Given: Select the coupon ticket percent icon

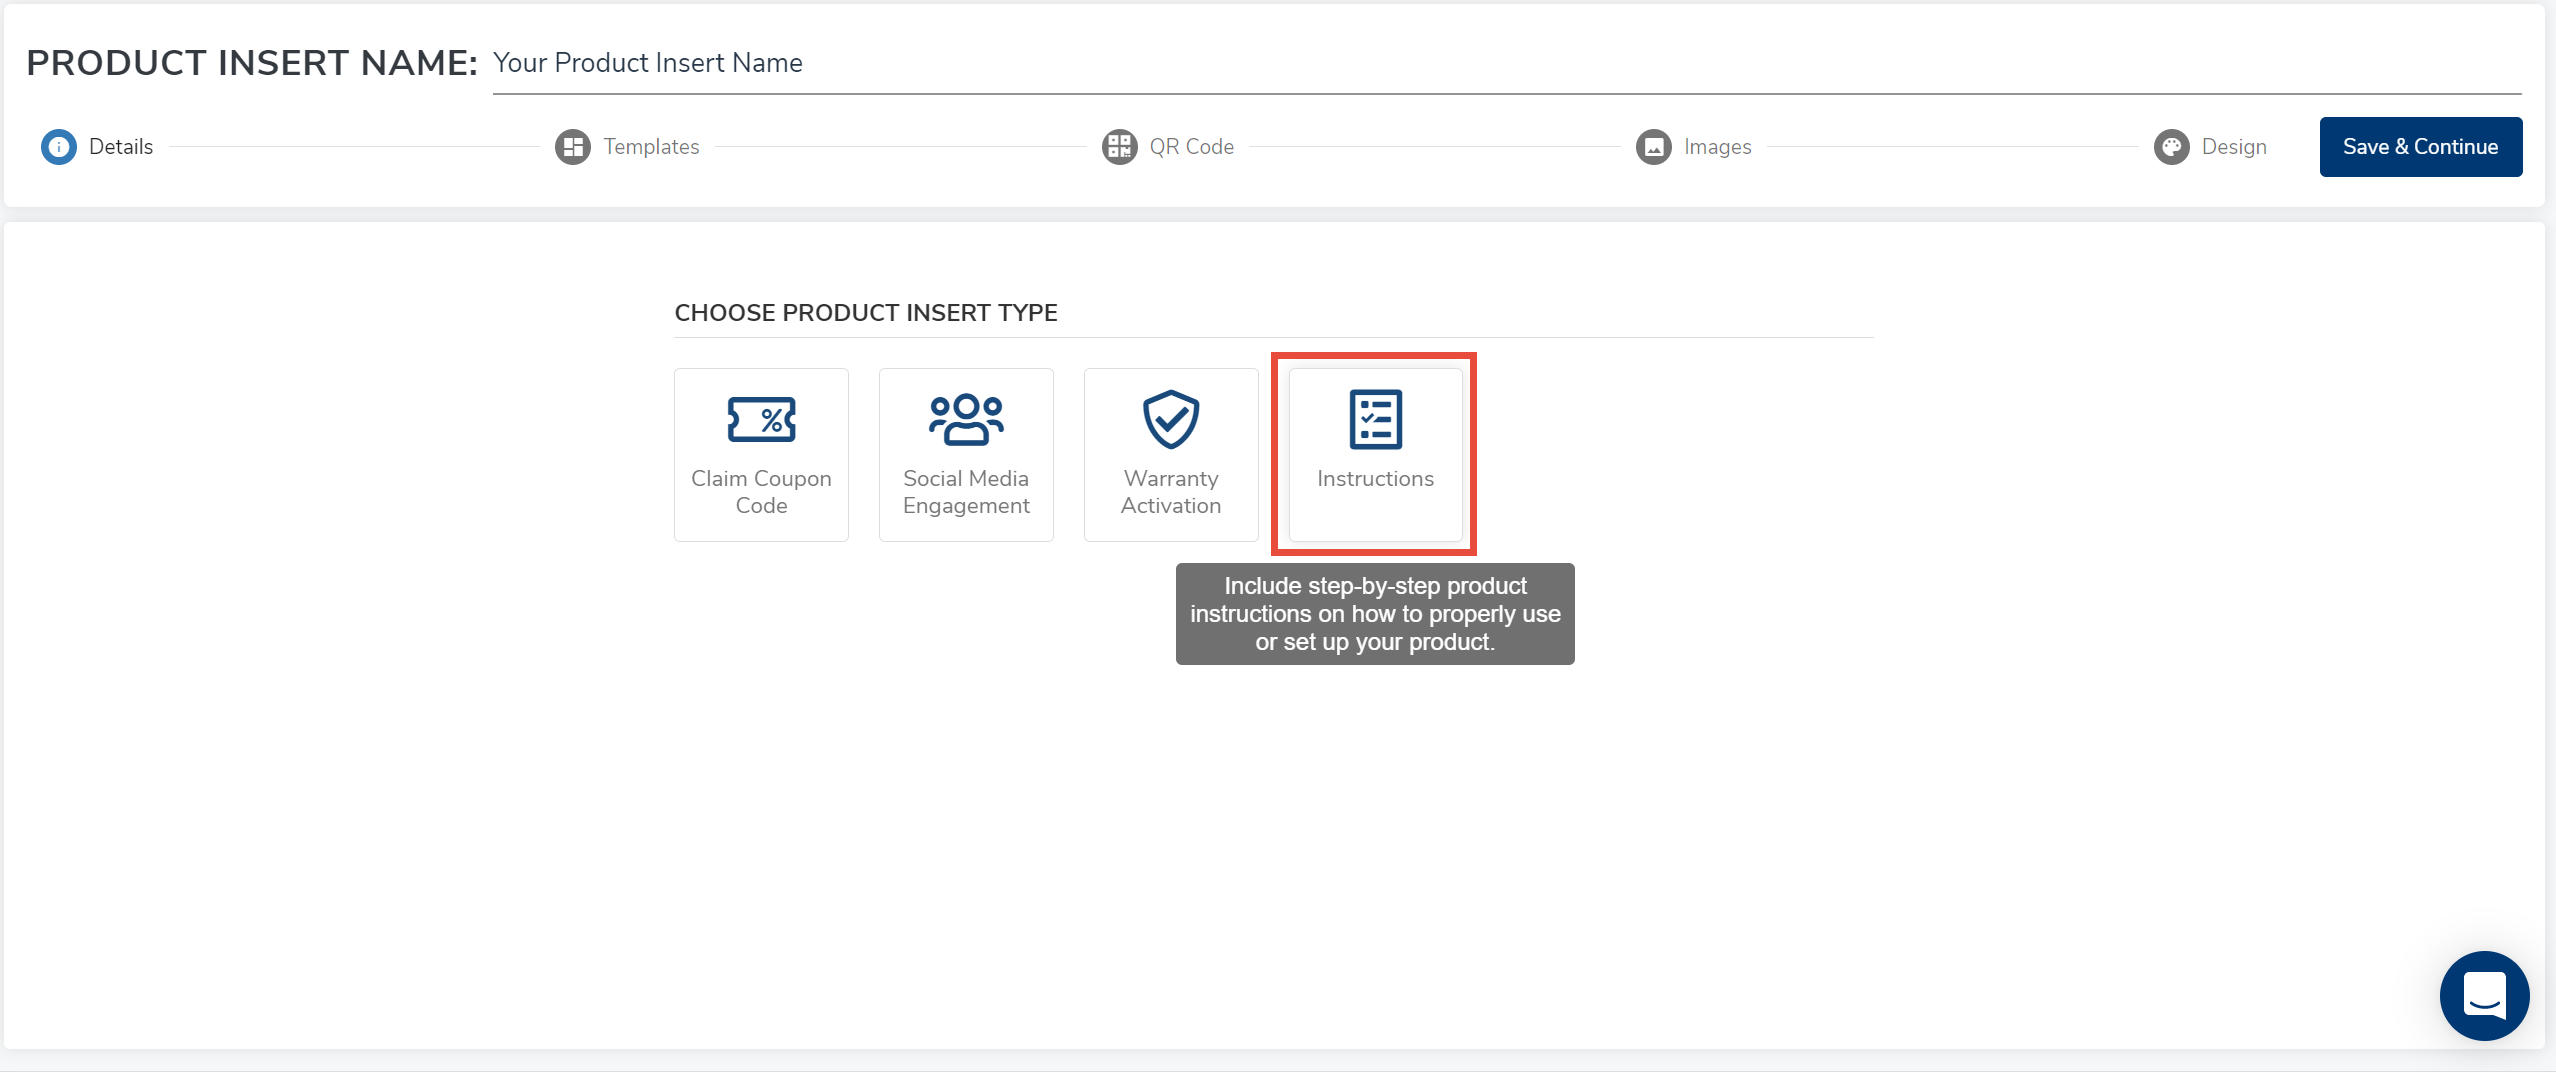Looking at the screenshot, I should coord(761,420).
